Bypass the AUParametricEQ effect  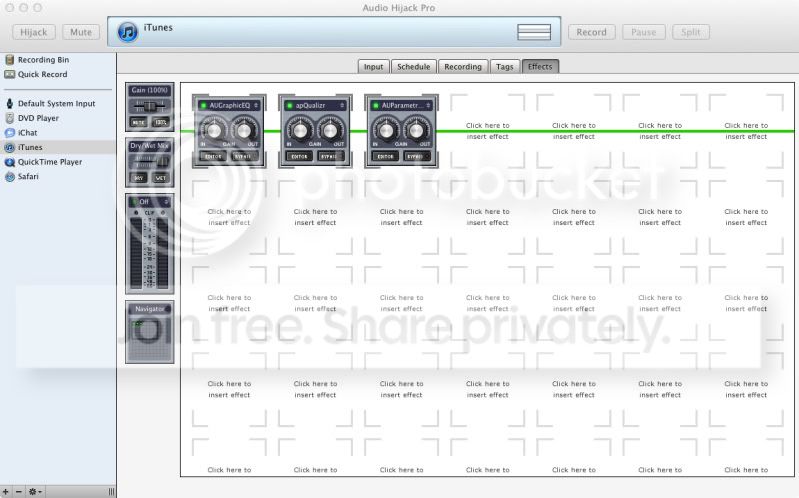pyautogui.click(x=416, y=156)
